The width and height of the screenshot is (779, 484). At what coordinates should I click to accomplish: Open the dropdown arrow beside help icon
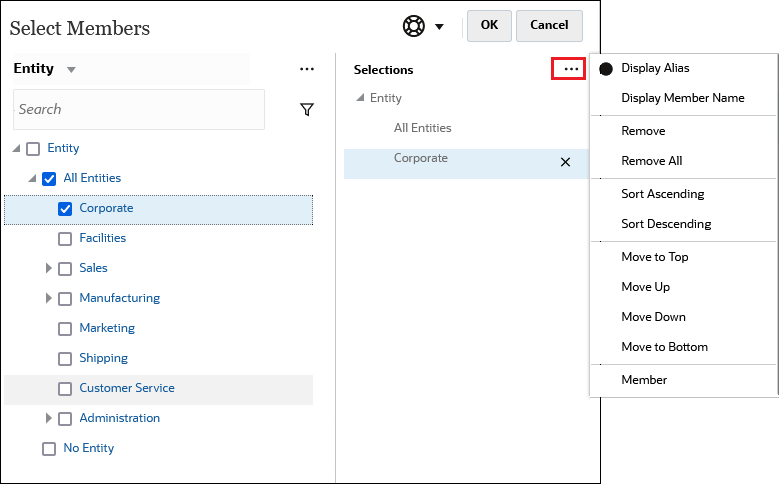439,27
